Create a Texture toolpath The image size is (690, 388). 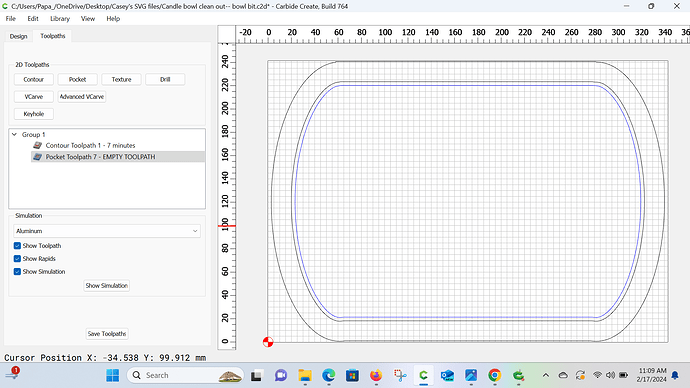(121, 79)
